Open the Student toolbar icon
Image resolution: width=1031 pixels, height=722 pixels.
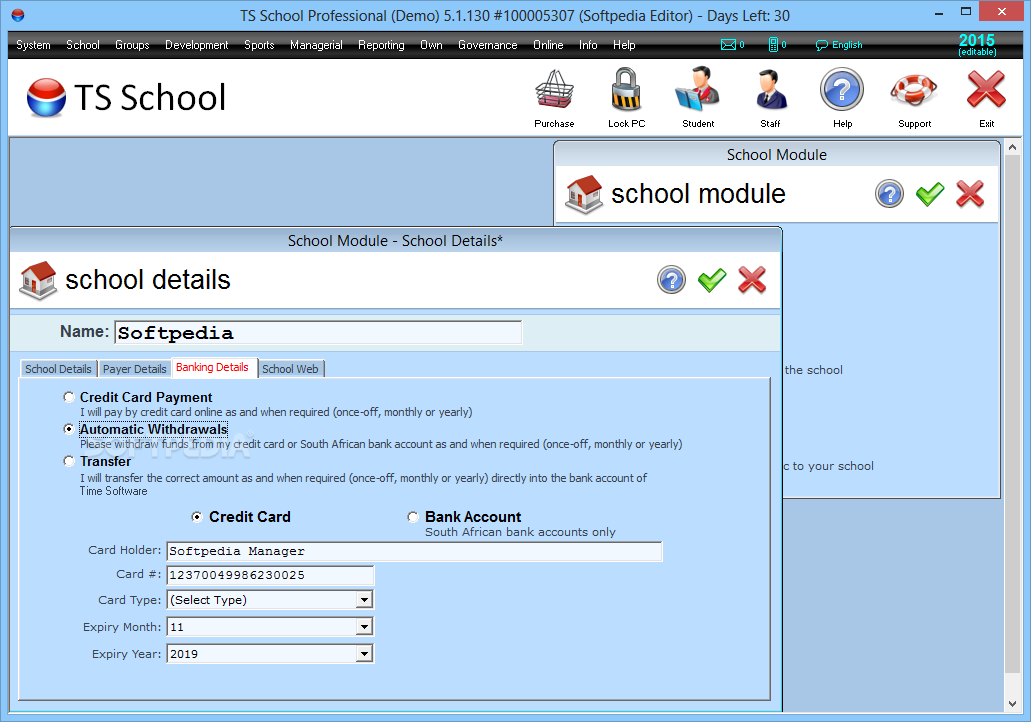coord(698,89)
